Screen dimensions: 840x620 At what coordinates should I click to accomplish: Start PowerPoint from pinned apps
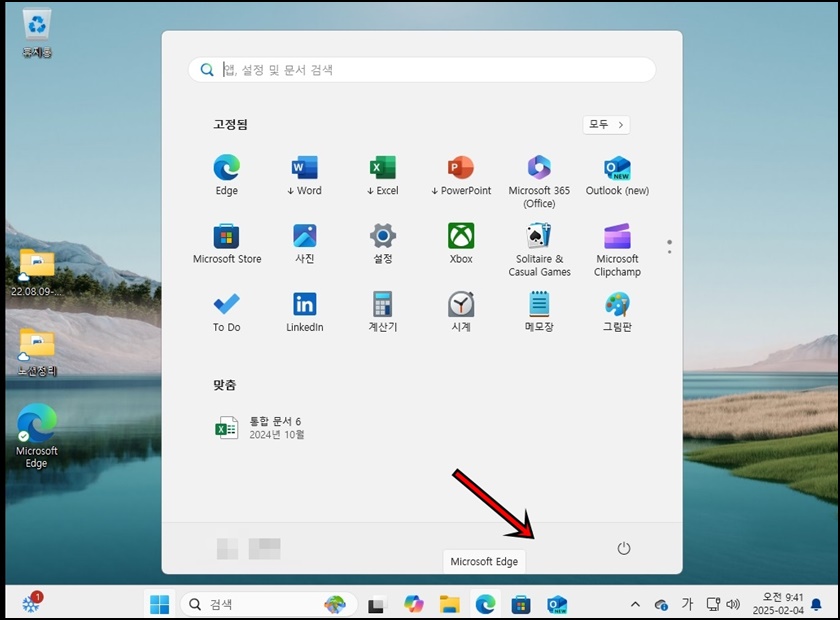click(461, 175)
